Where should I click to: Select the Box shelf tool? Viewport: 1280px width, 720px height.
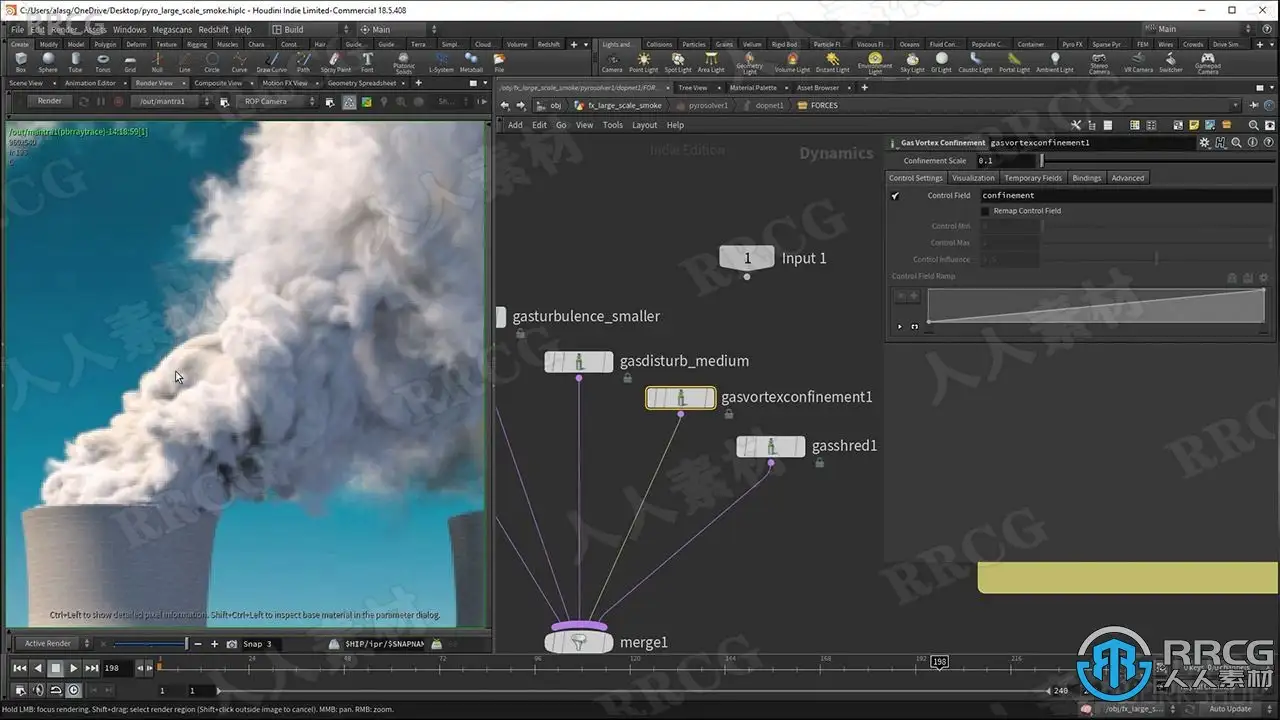pyautogui.click(x=21, y=62)
